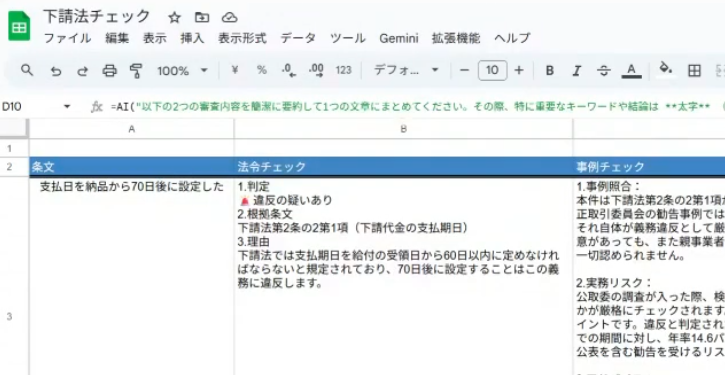The height and width of the screenshot is (375, 725).
Task: Open the データ menu
Action: (298, 38)
